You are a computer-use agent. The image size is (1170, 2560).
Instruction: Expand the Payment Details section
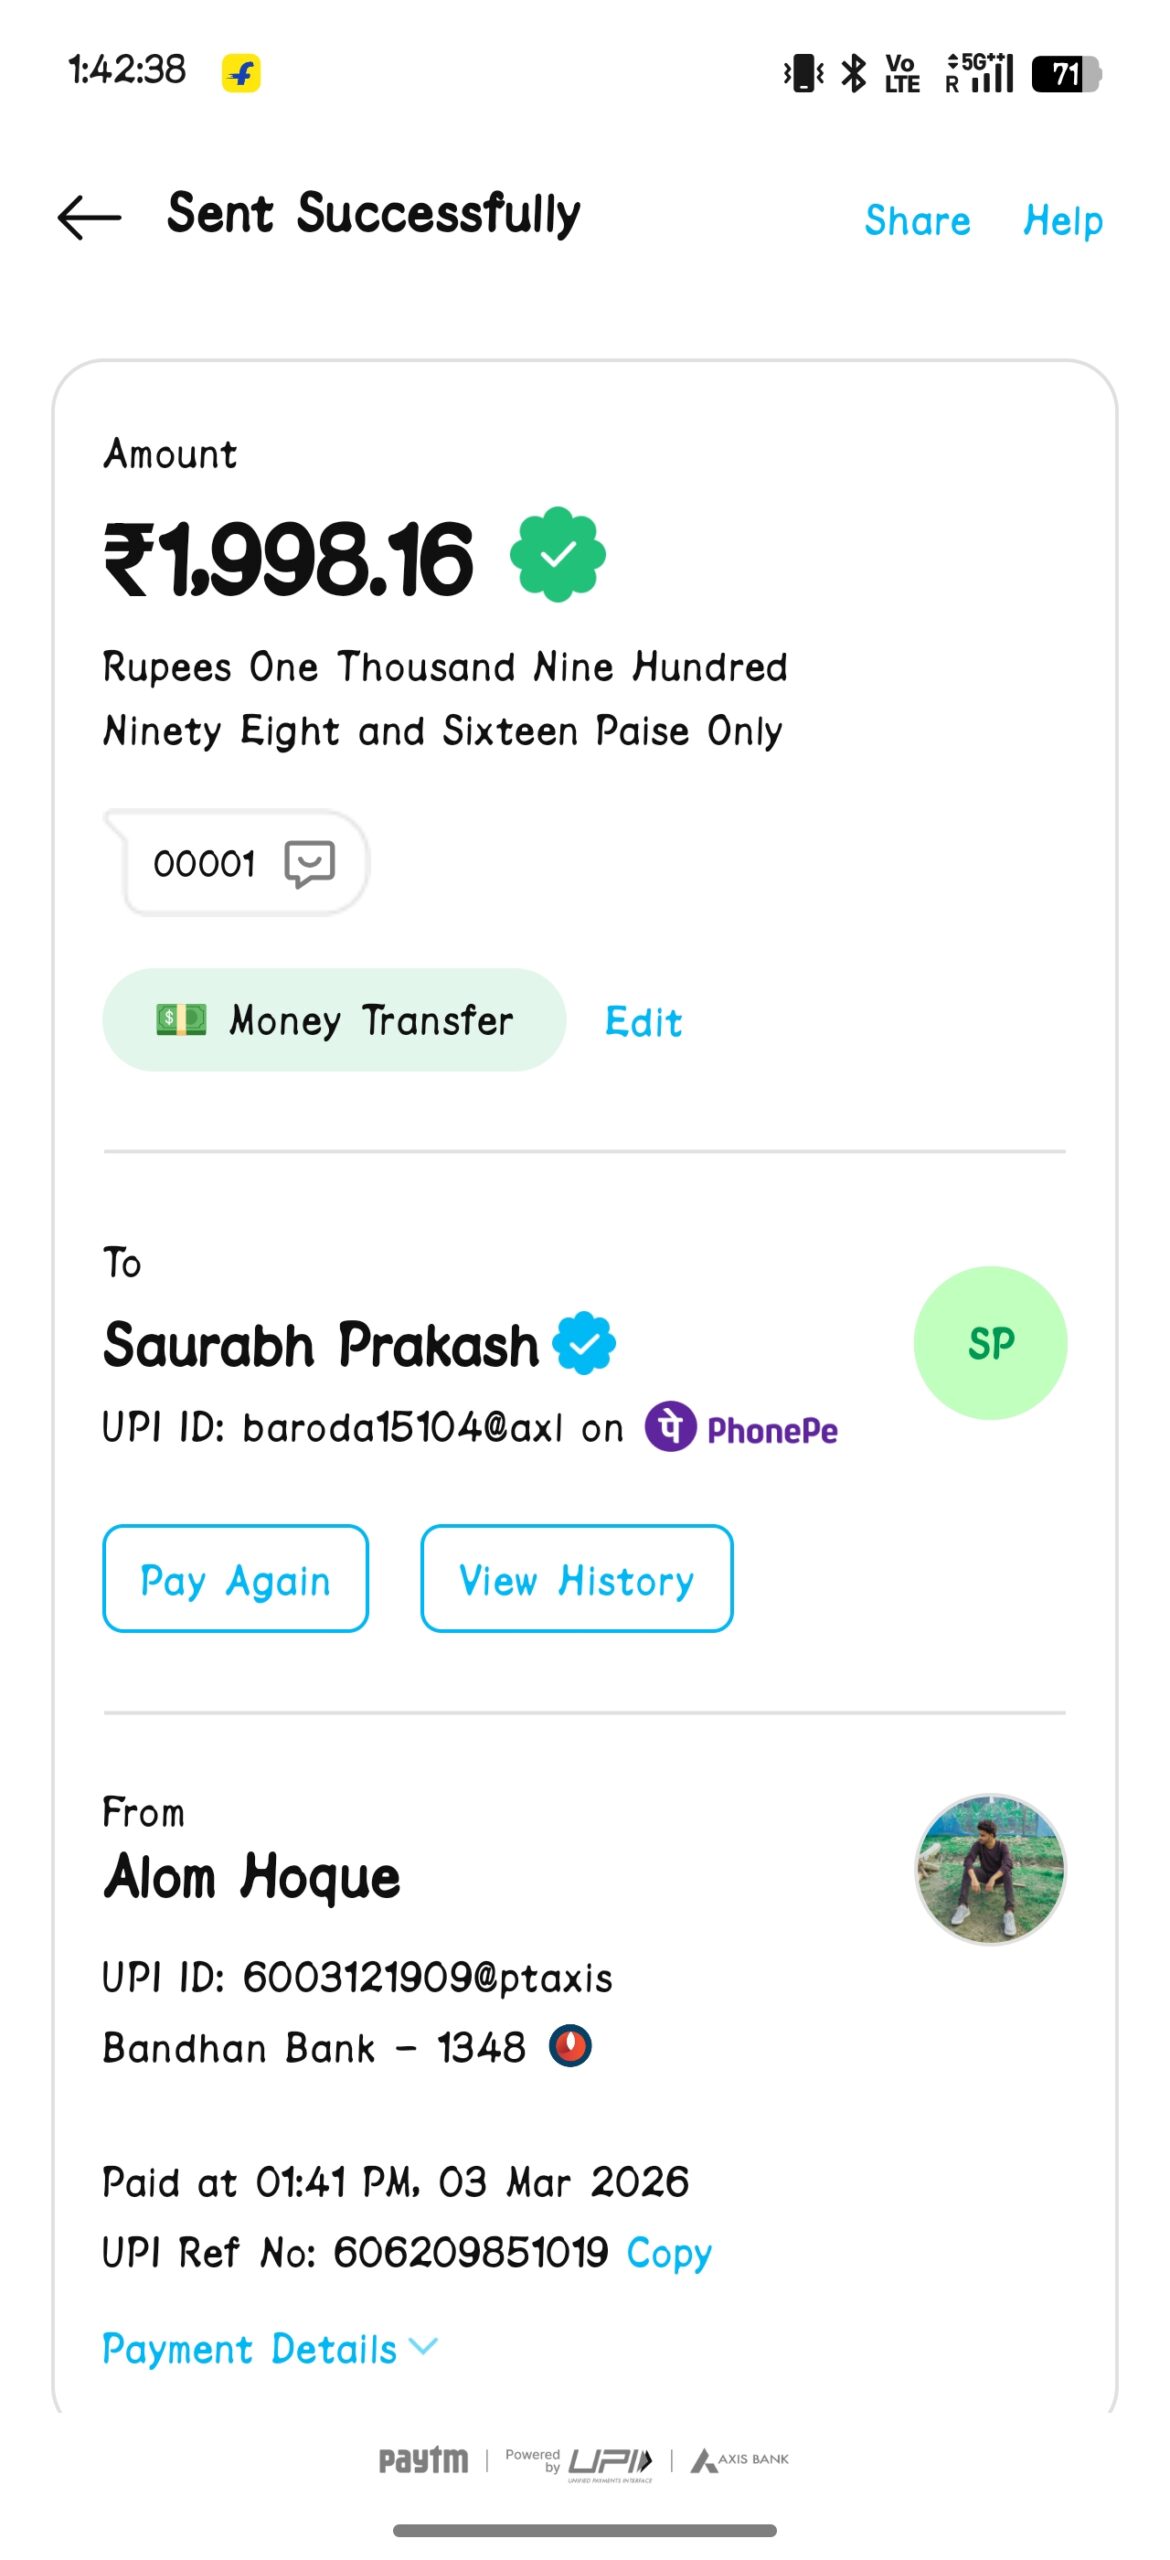(250, 2348)
